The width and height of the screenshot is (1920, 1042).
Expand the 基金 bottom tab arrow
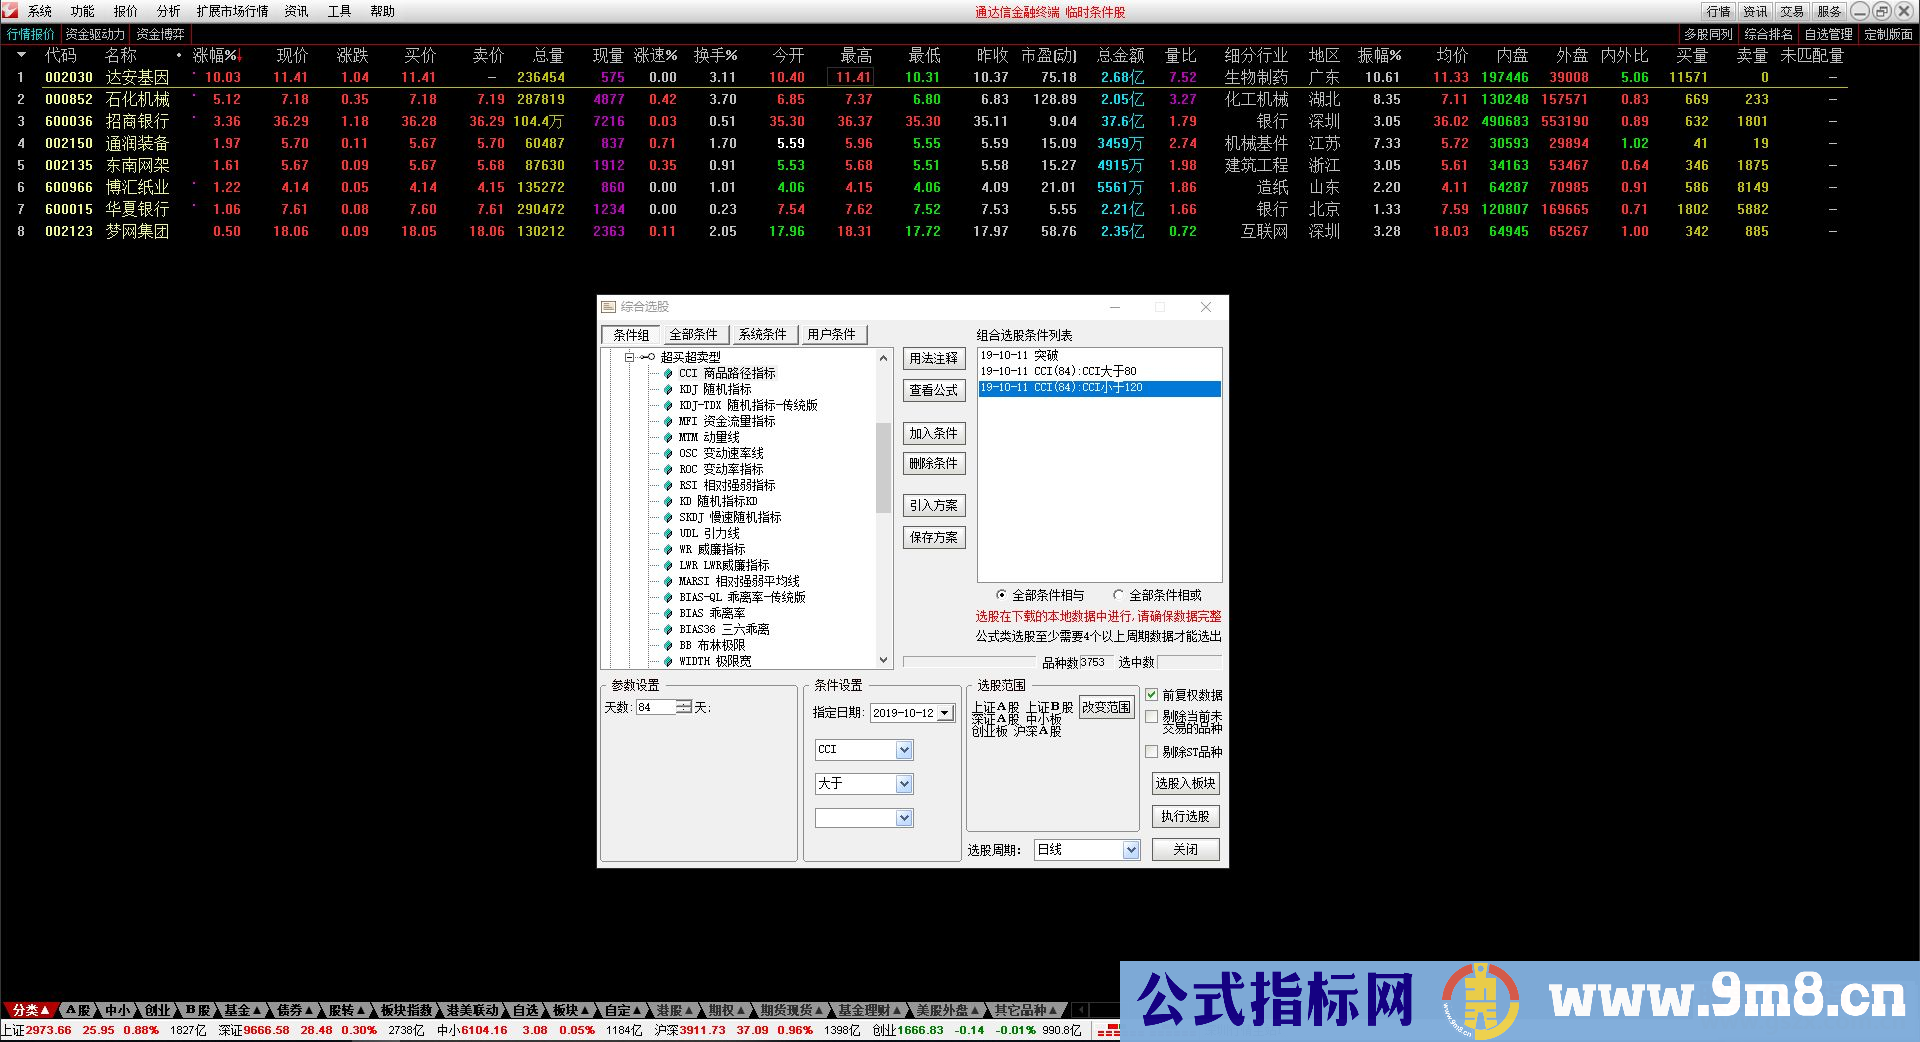257,1011
